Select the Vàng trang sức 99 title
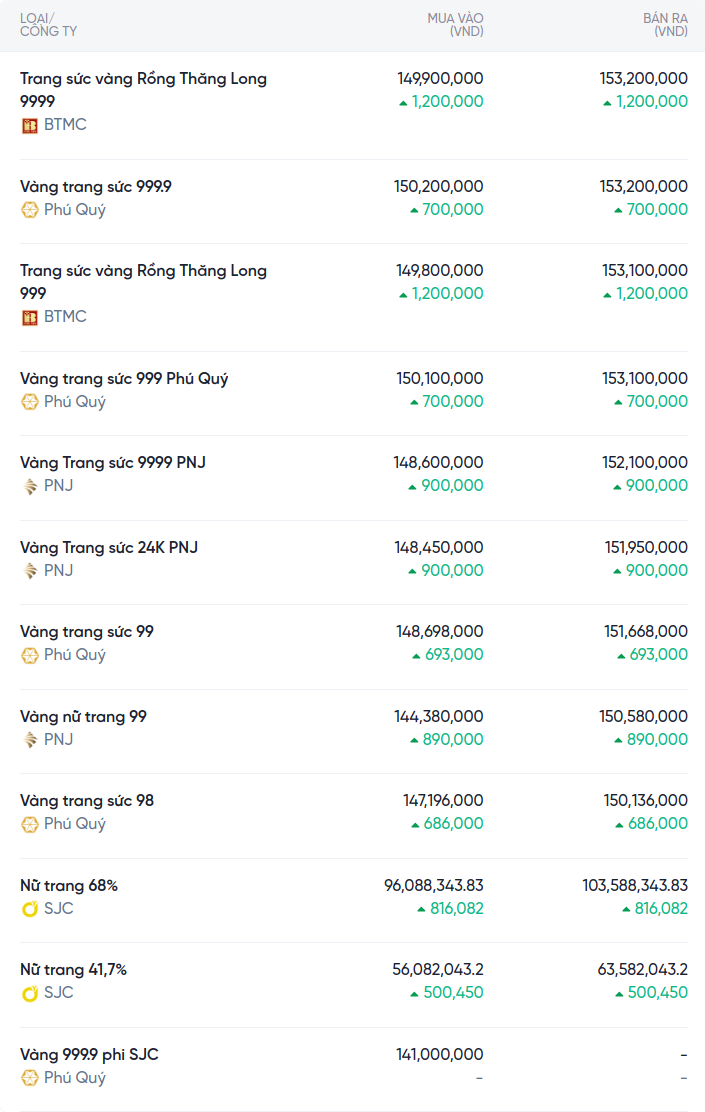Screen dimensions: 705x1112 pos(87,632)
